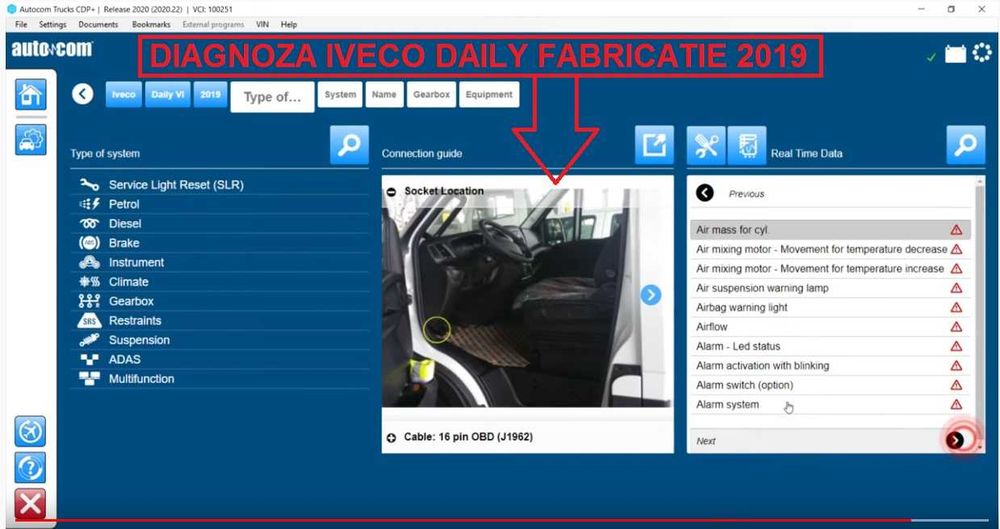Click the Real Time Data list scrollbar
1000x529 pixels.
(x=980, y=314)
